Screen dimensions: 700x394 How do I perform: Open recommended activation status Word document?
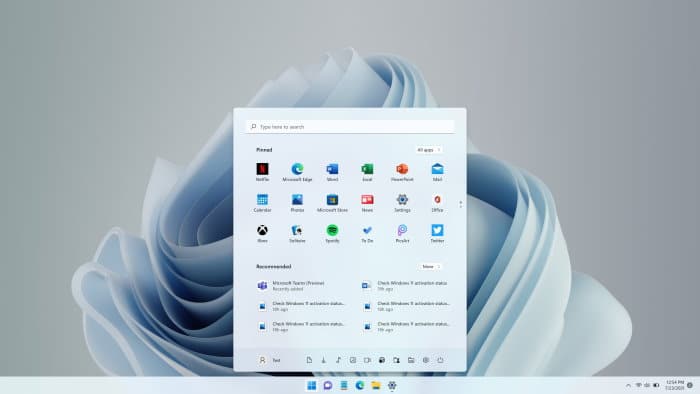[x=405, y=286]
